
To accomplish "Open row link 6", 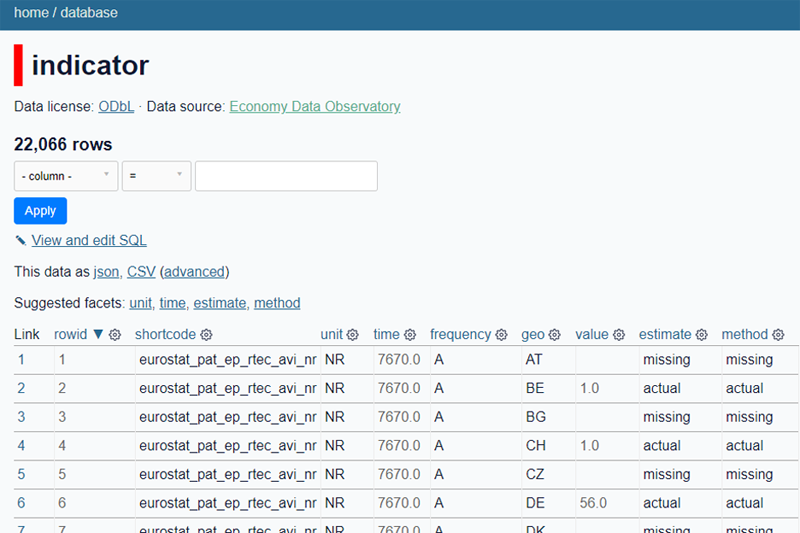I will pos(21,503).
